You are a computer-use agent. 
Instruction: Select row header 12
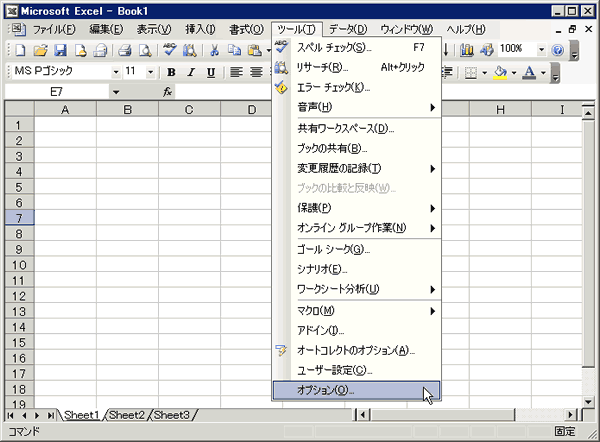pyautogui.click(x=19, y=296)
